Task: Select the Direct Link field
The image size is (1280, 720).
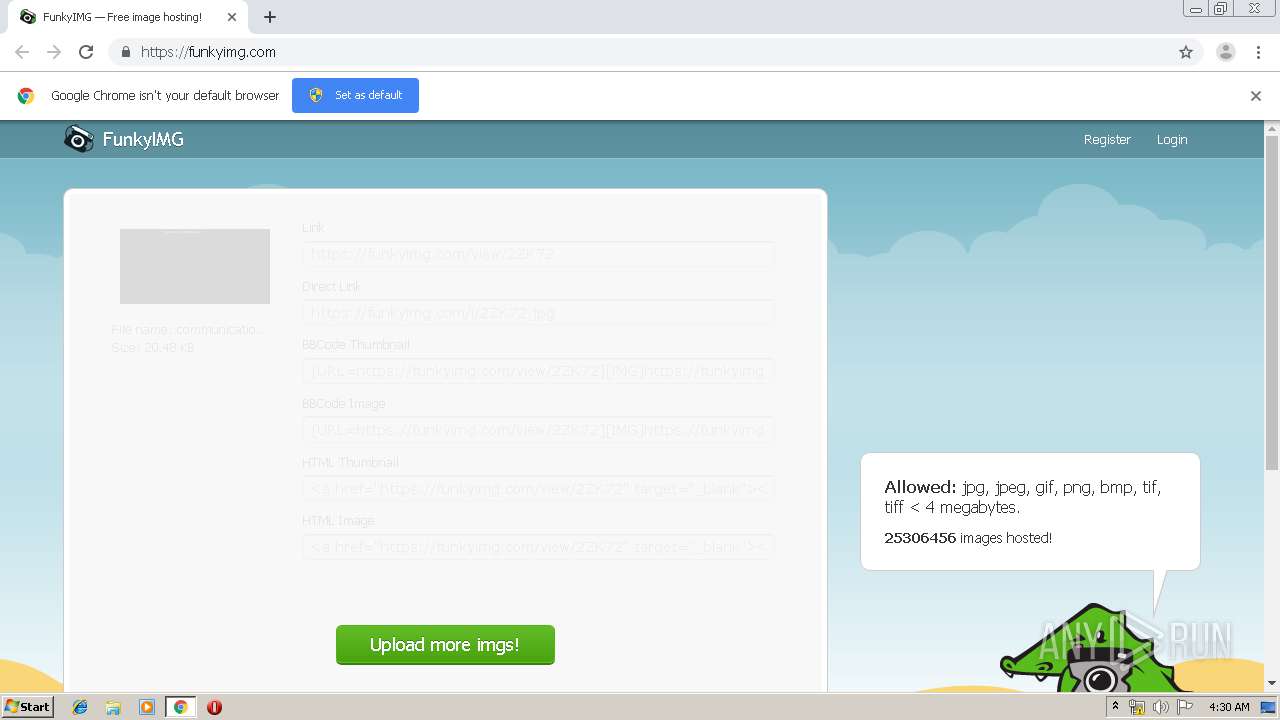Action: pos(538,313)
